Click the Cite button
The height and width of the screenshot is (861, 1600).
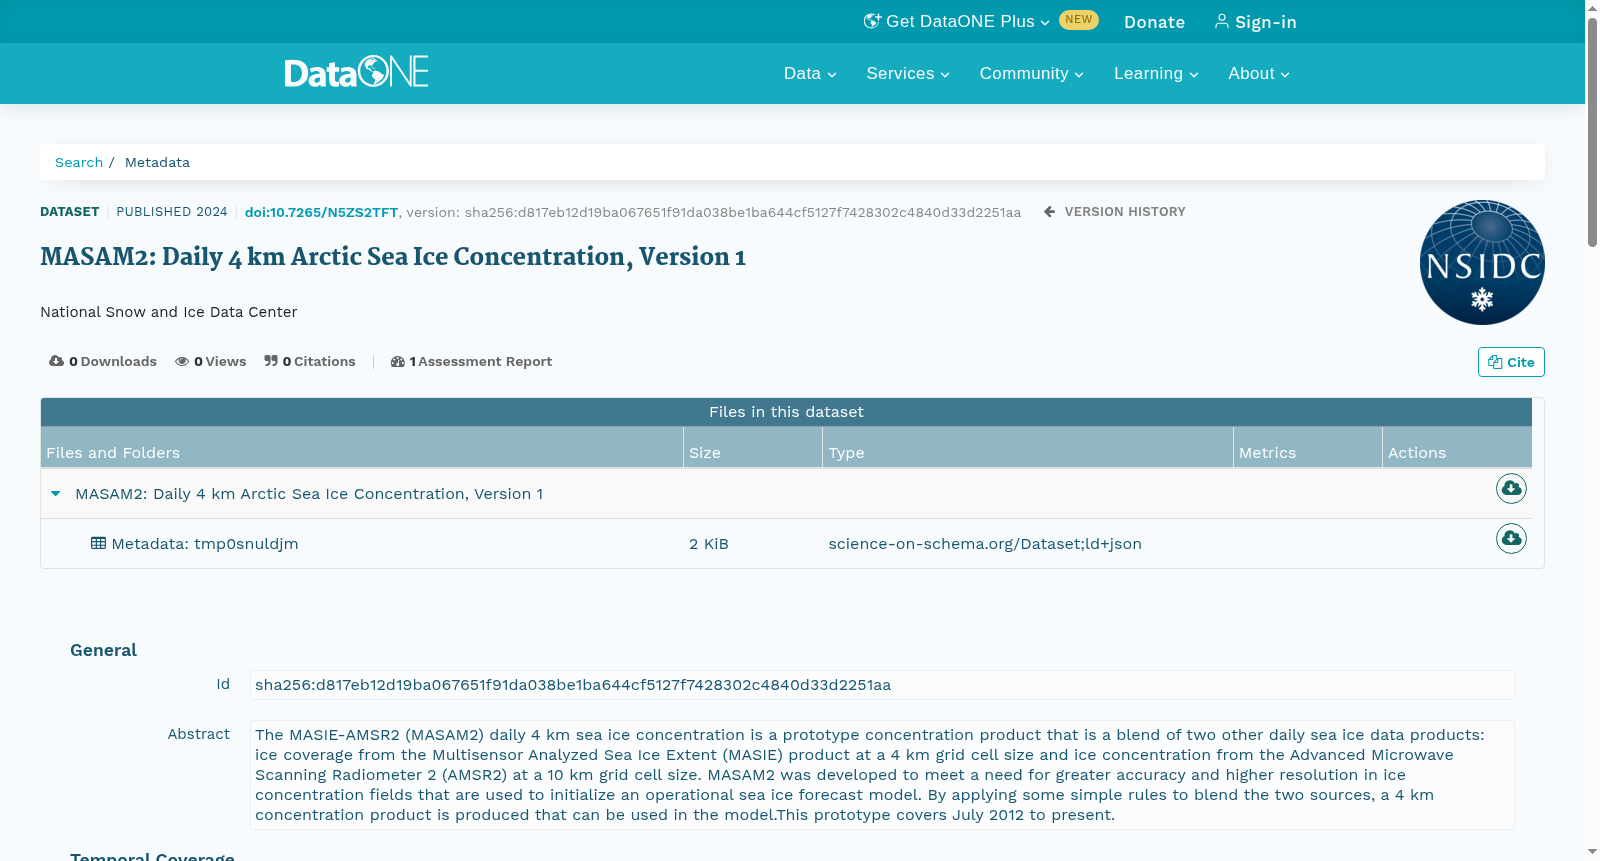coord(1511,362)
